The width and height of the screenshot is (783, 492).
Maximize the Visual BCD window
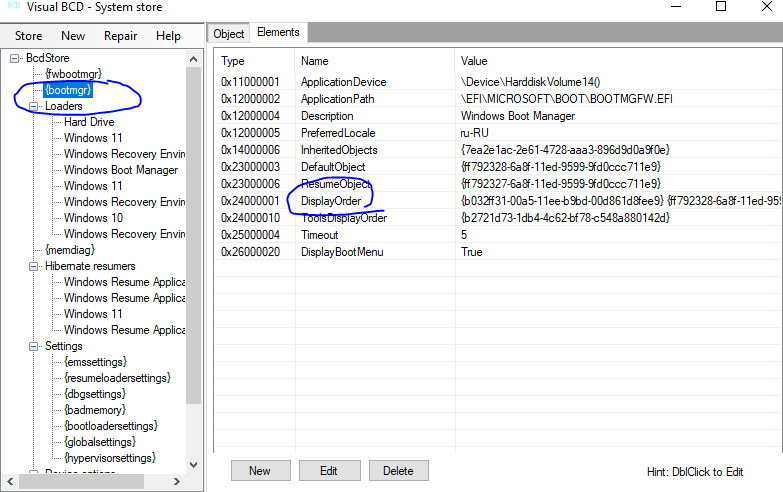point(721,6)
